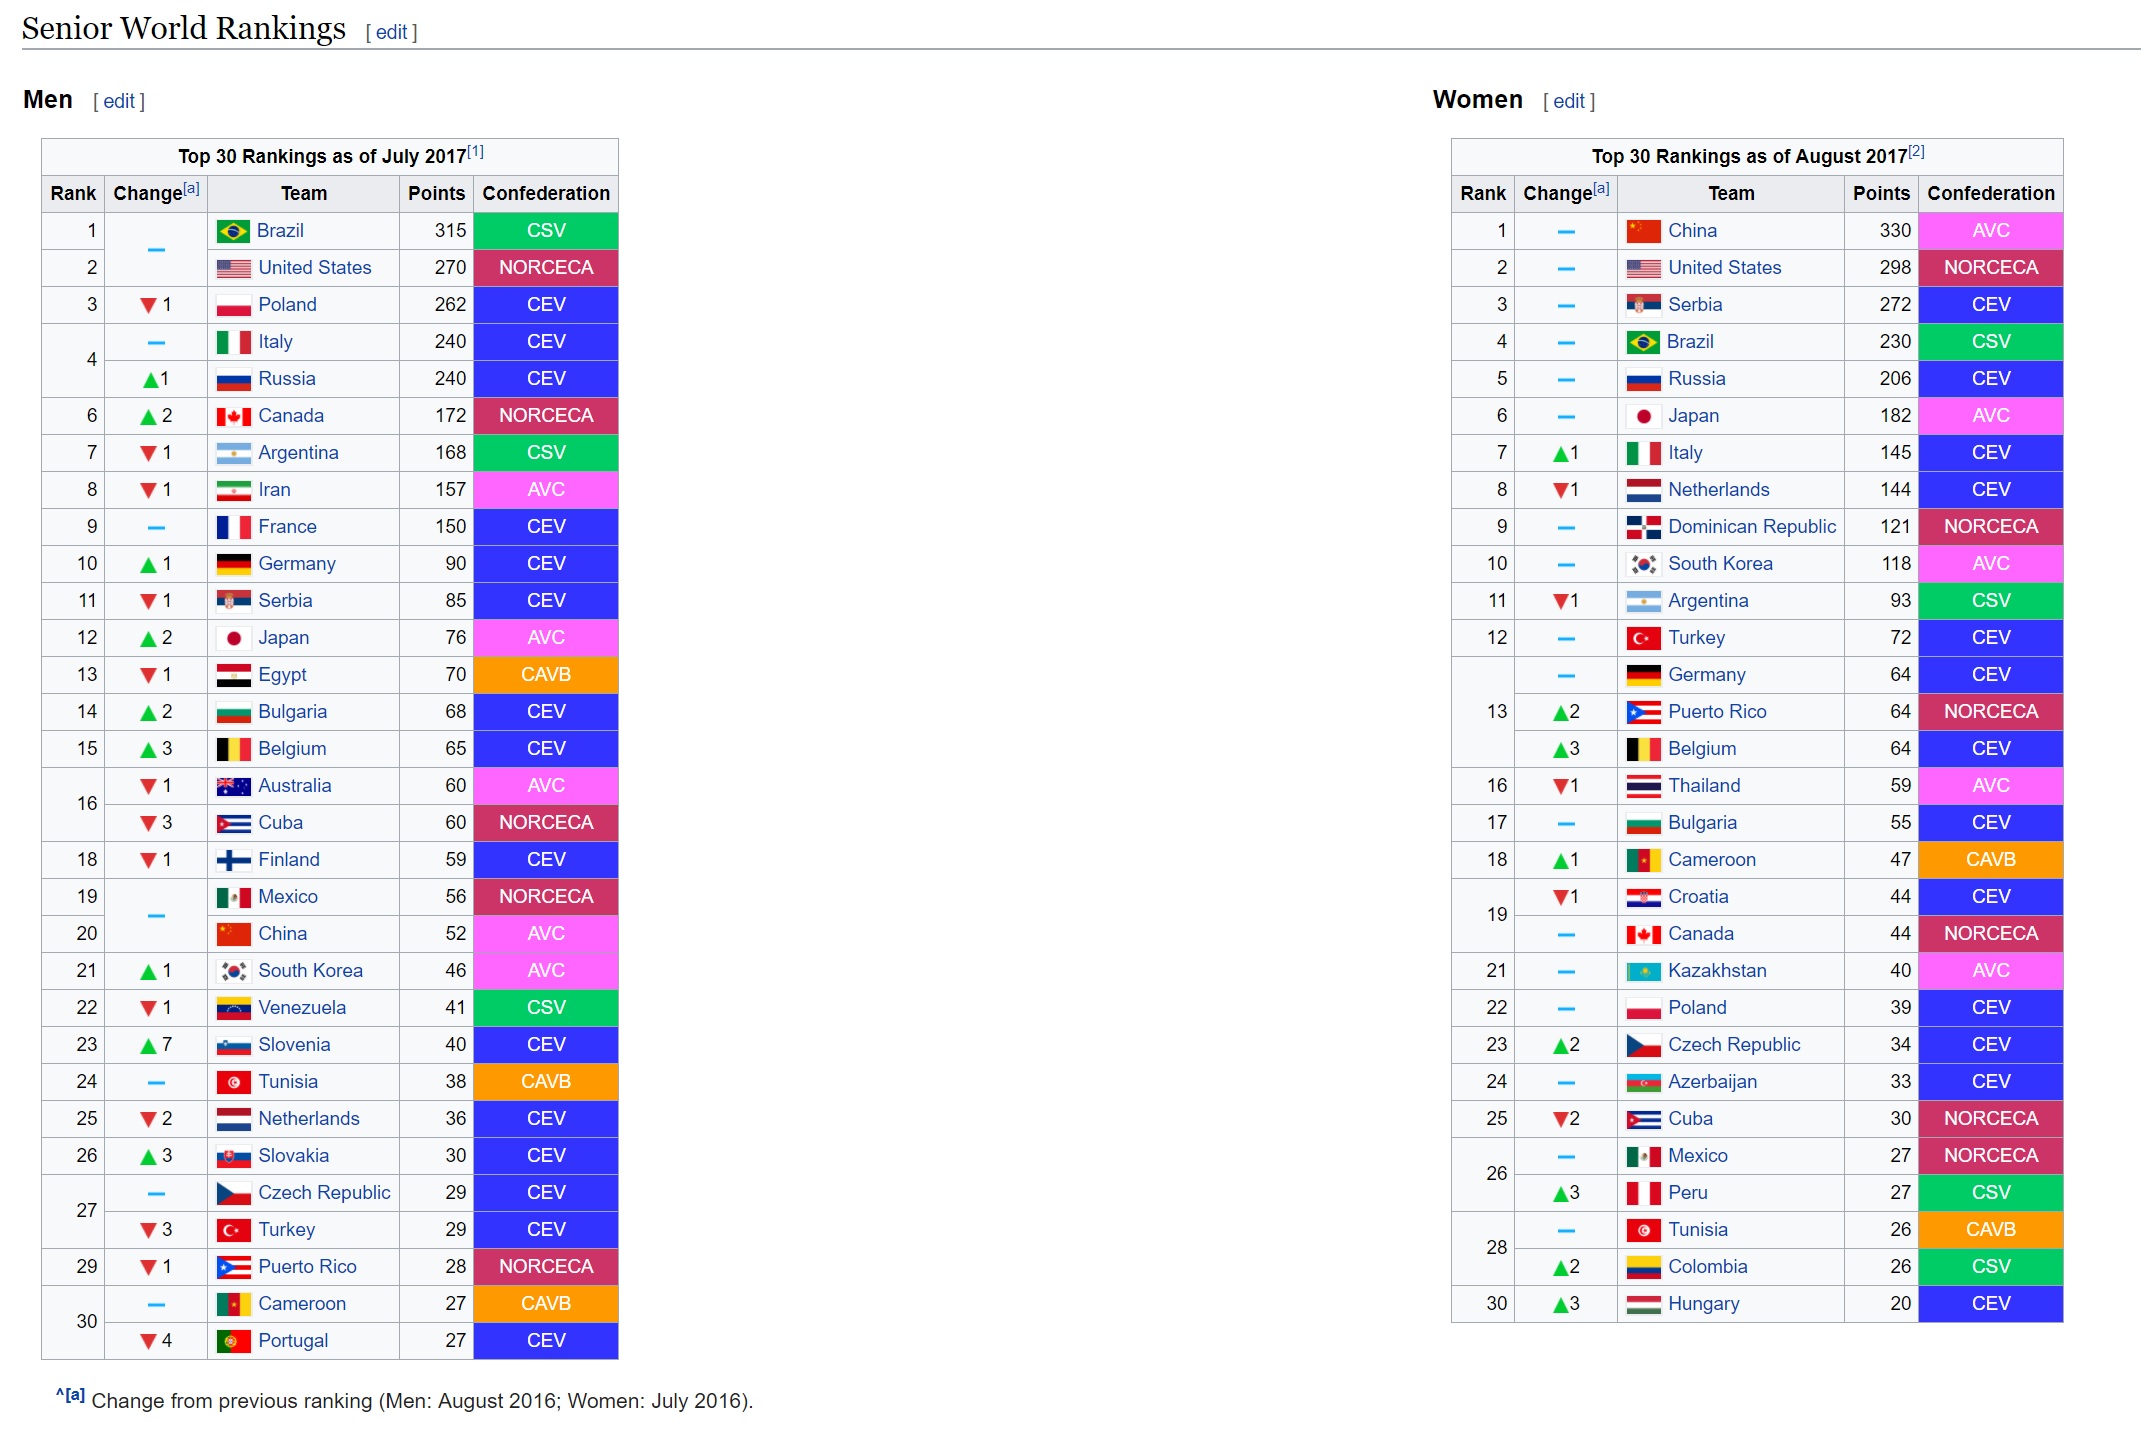The height and width of the screenshot is (1447, 2141).
Task: Click the Dominican Republic flag icon
Action: tap(1643, 527)
